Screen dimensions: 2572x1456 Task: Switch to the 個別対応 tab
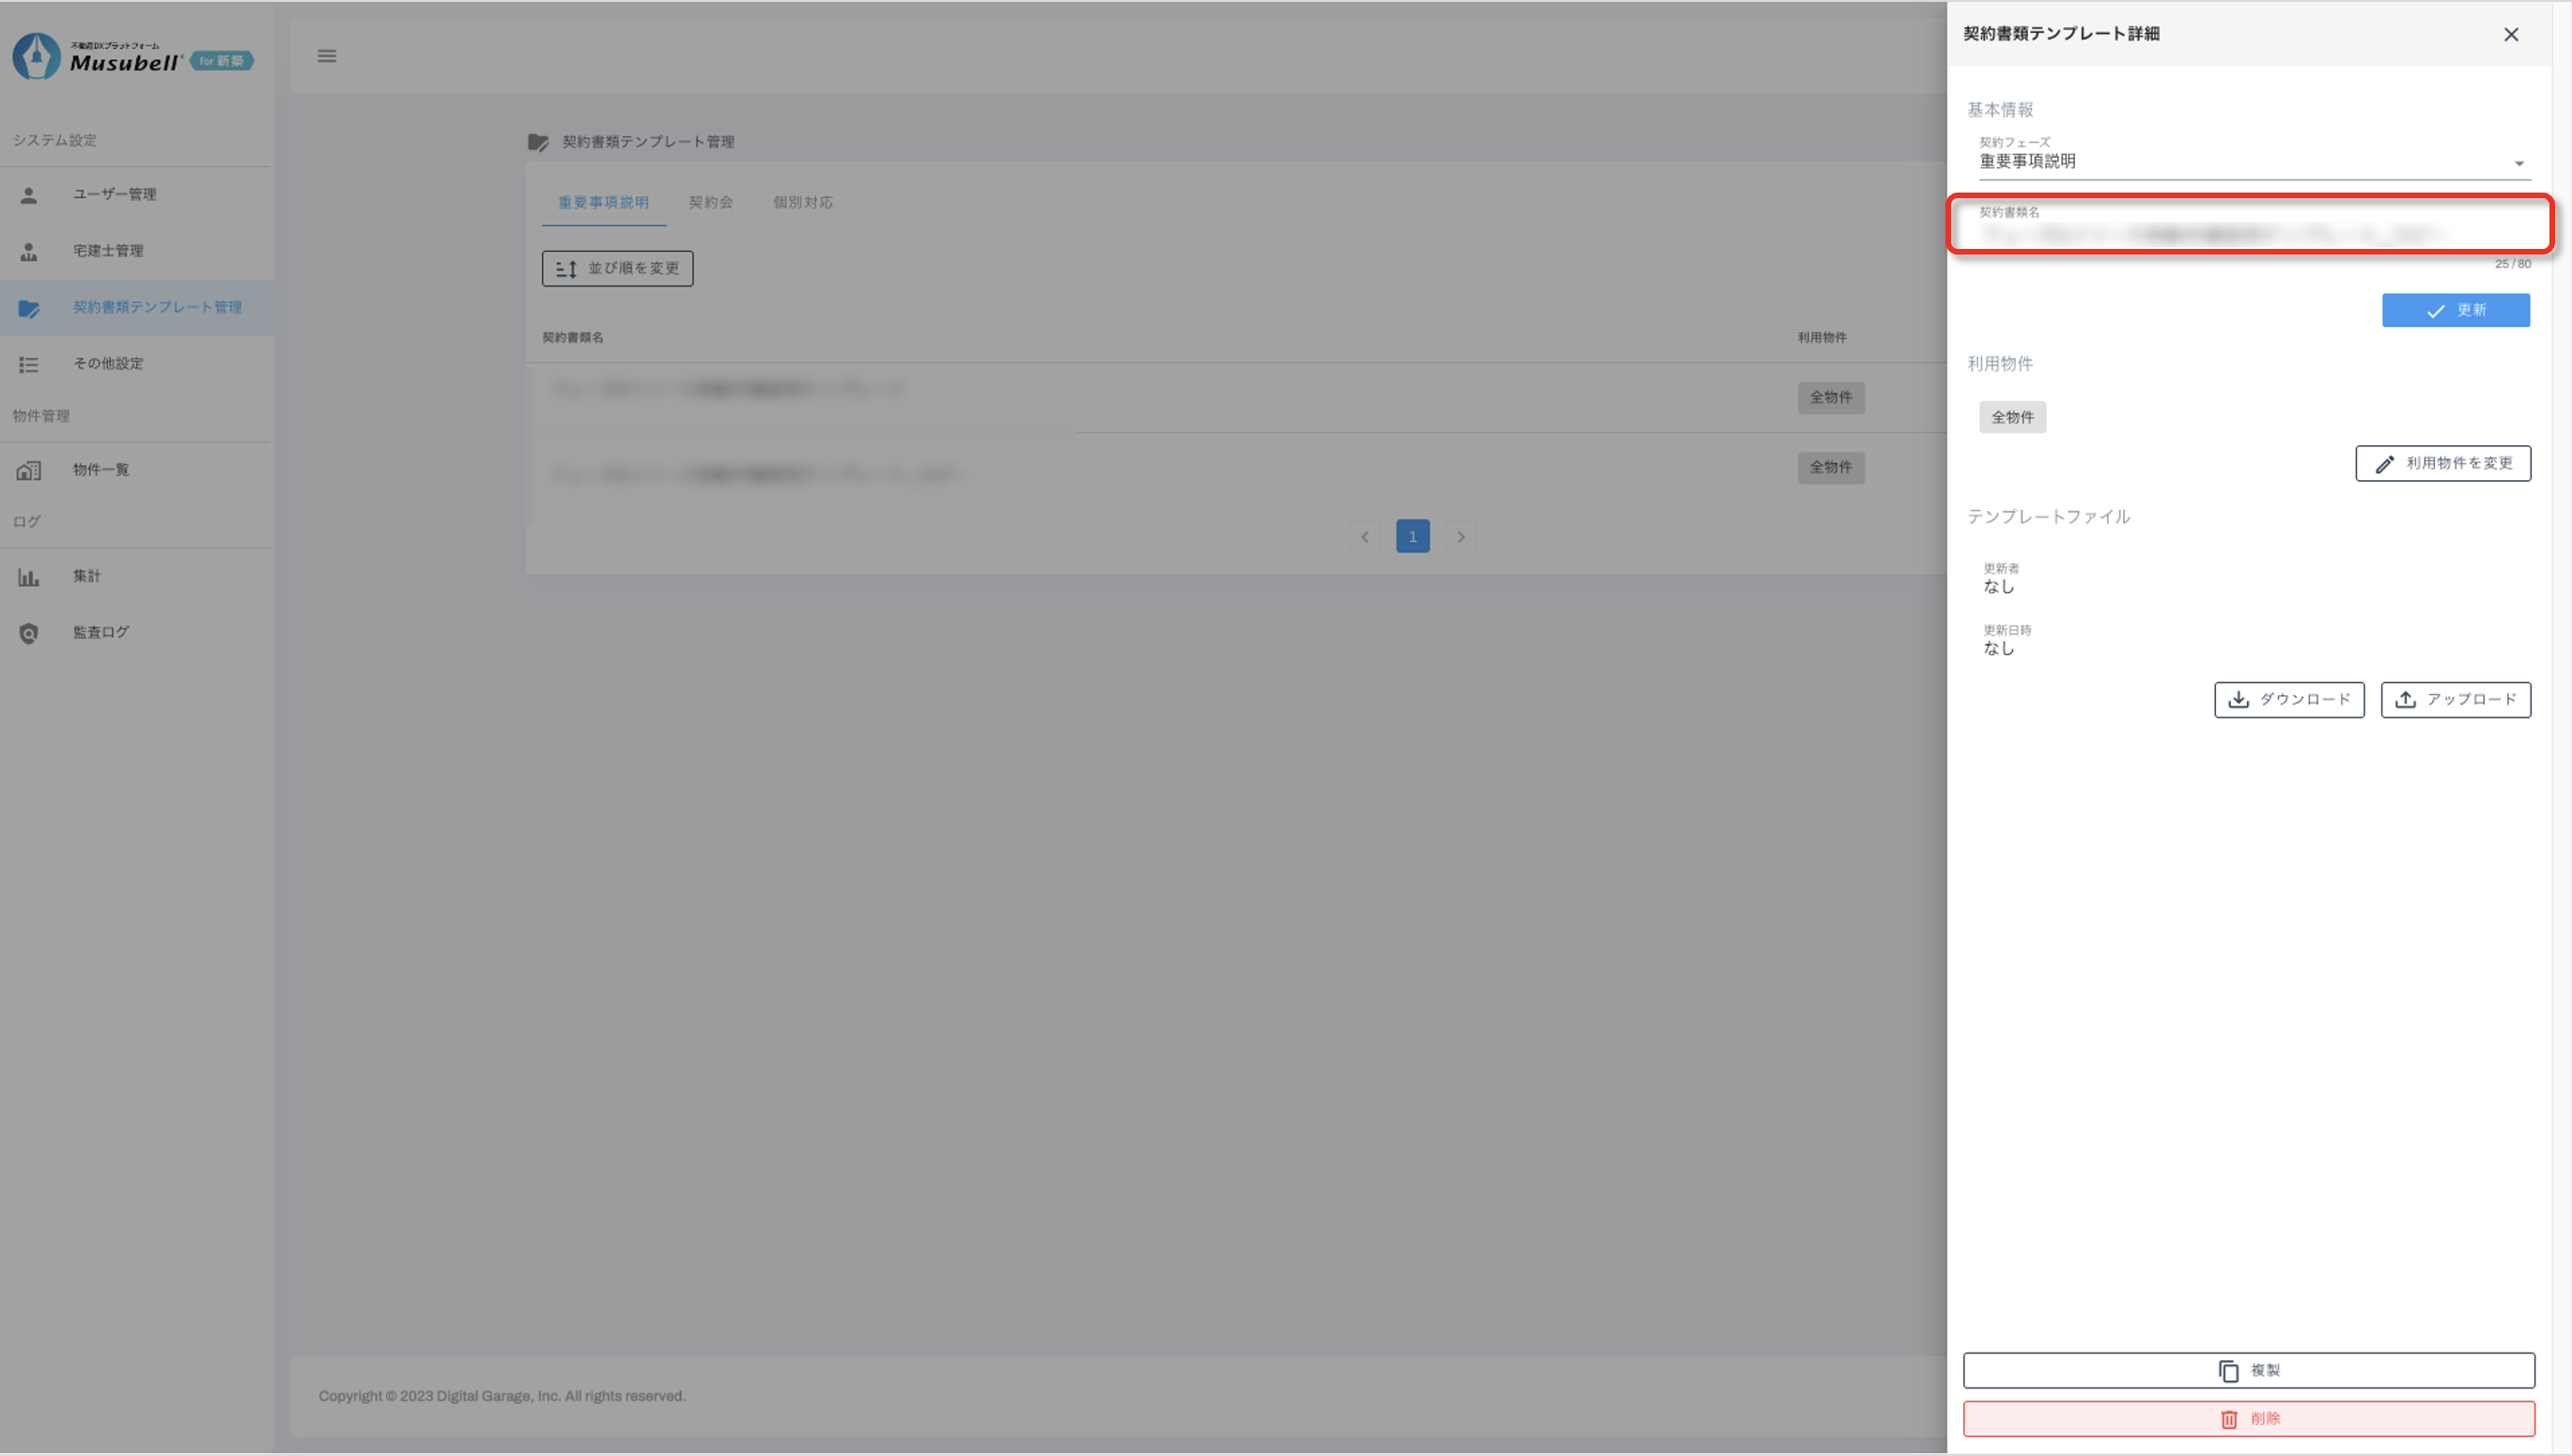pos(802,202)
